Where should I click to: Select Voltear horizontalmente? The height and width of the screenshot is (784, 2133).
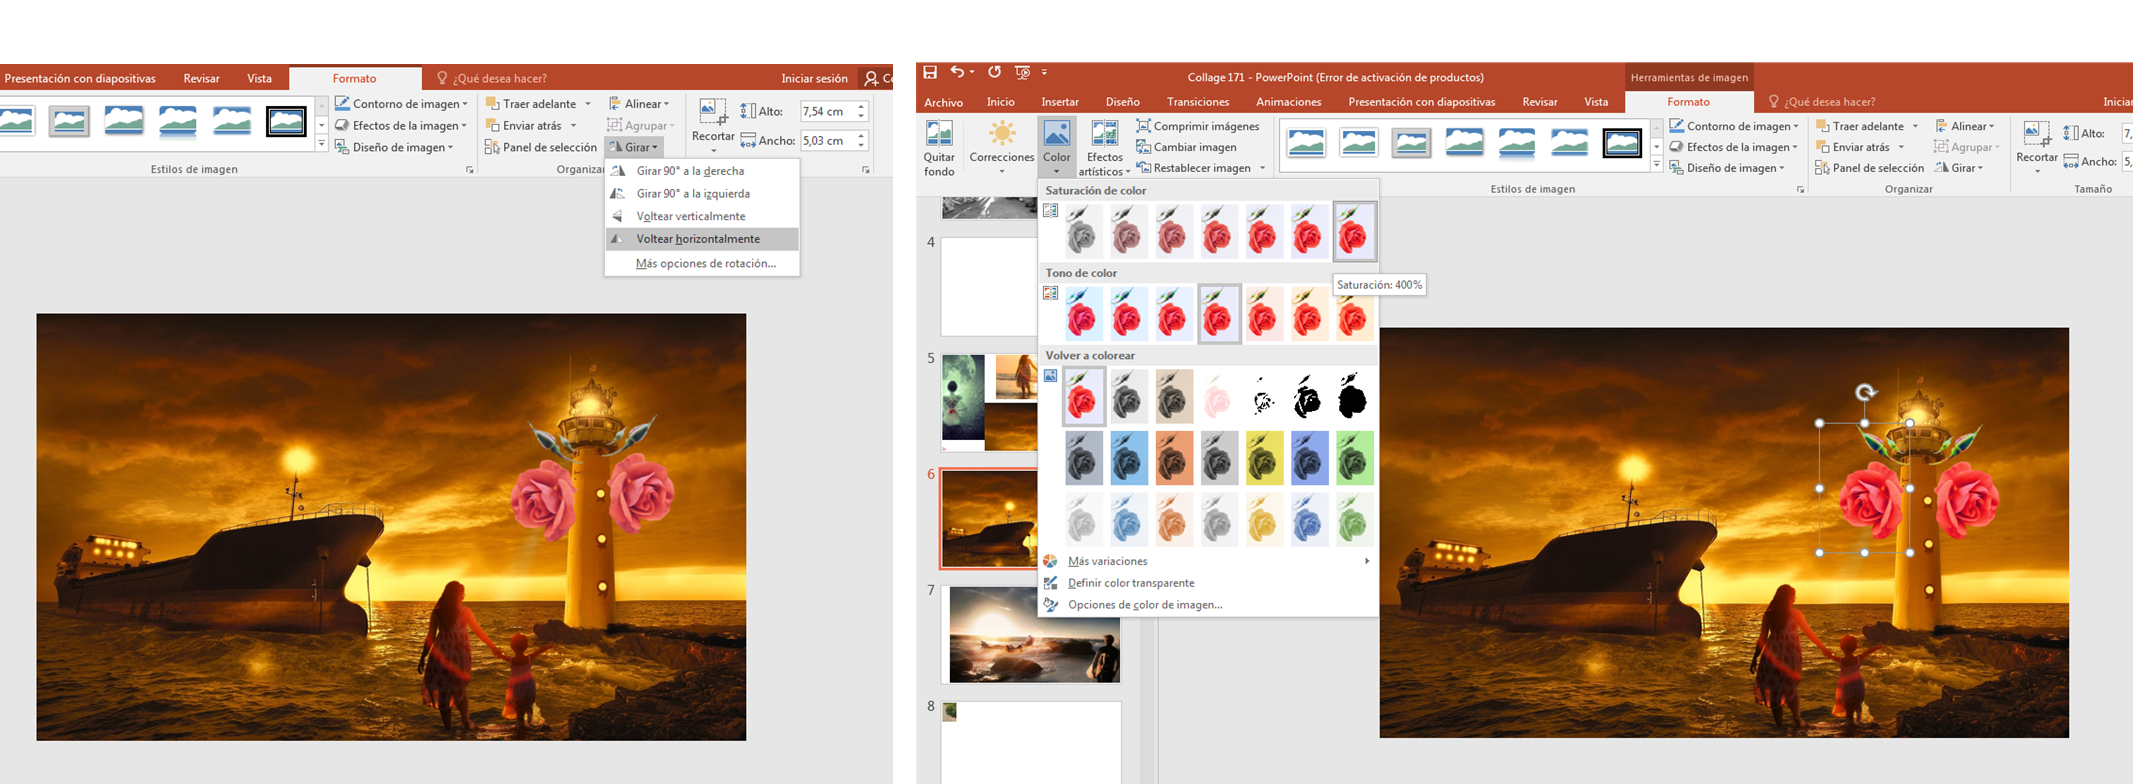tap(702, 239)
